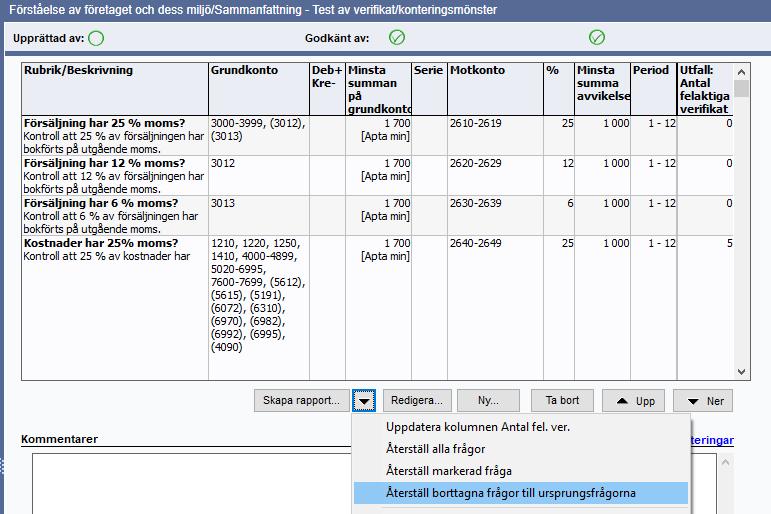Click the empty circle next to Upprättad av
This screenshot has width=771, height=514.
(96, 38)
